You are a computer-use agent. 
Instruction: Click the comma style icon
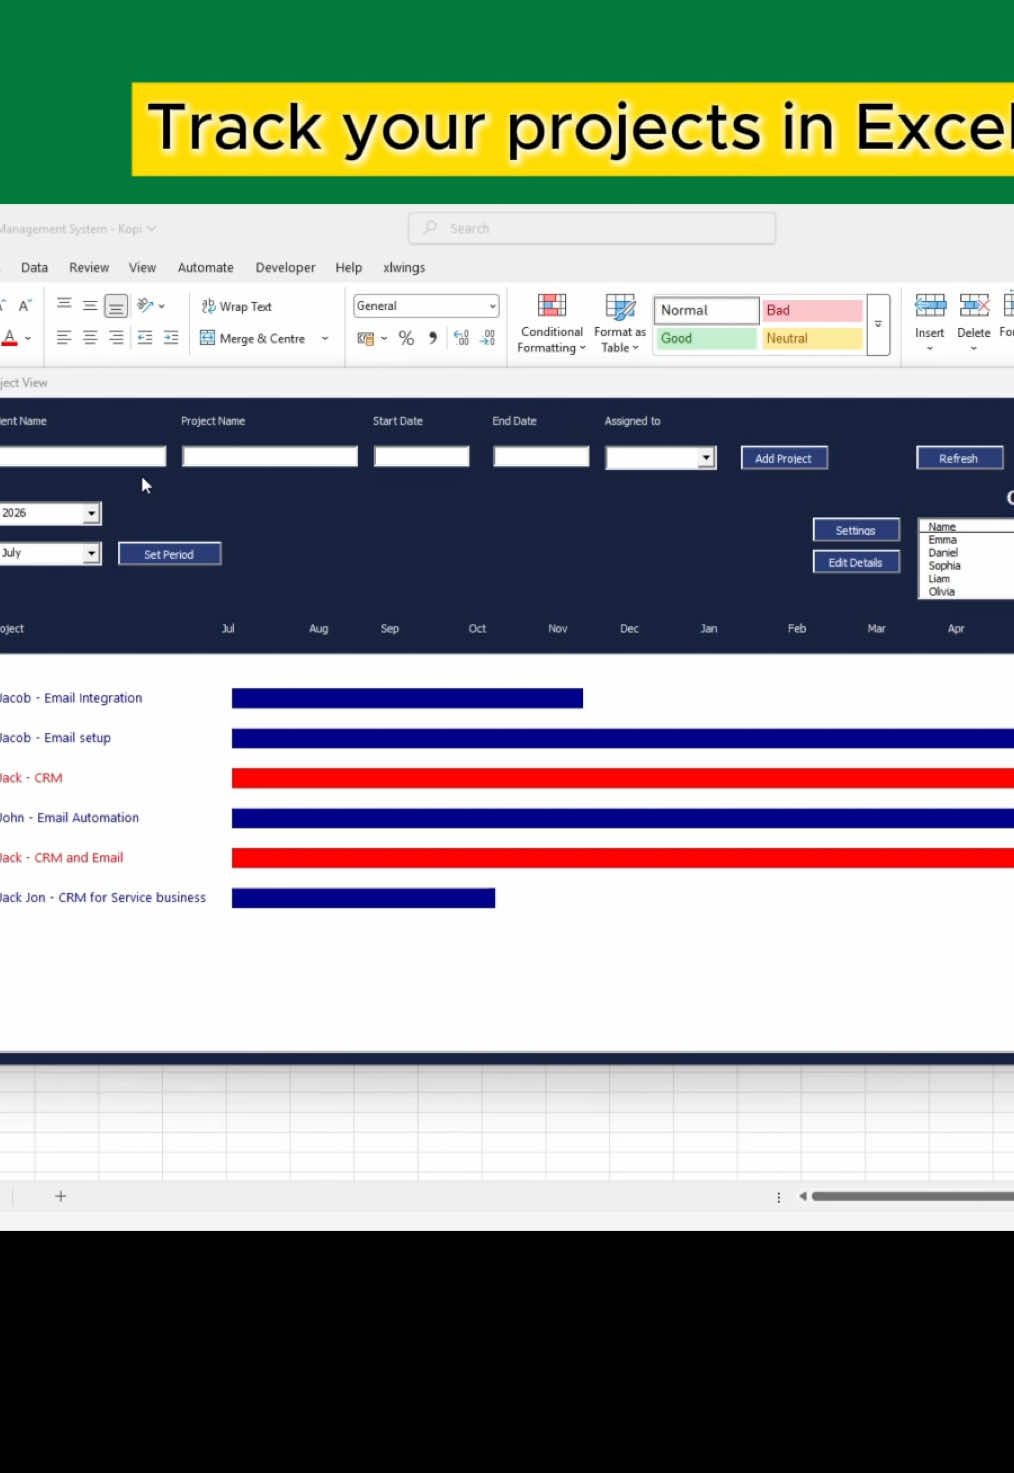[x=432, y=338]
